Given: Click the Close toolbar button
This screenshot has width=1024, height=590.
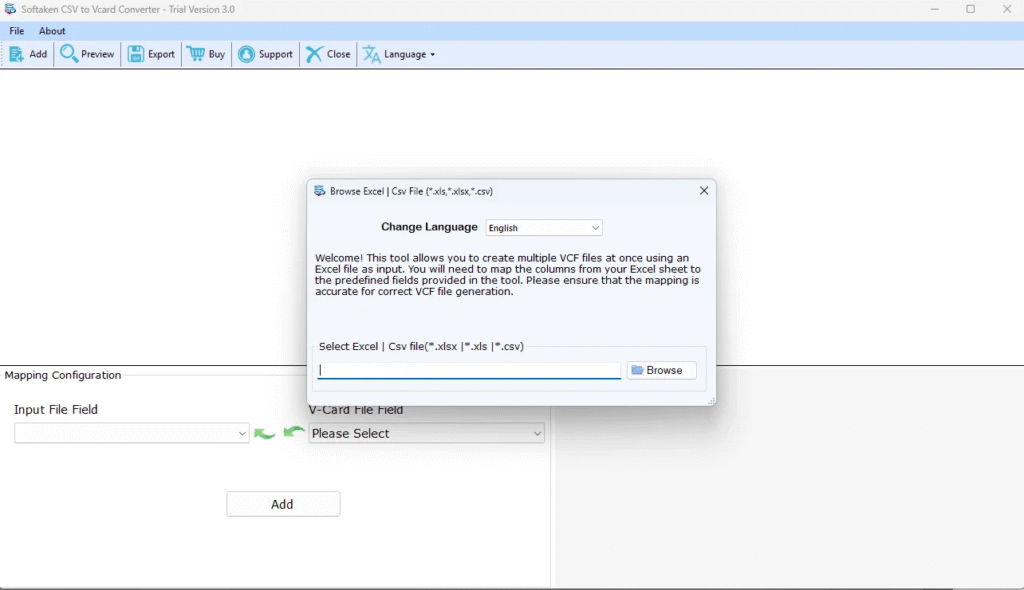Looking at the screenshot, I should coord(328,54).
